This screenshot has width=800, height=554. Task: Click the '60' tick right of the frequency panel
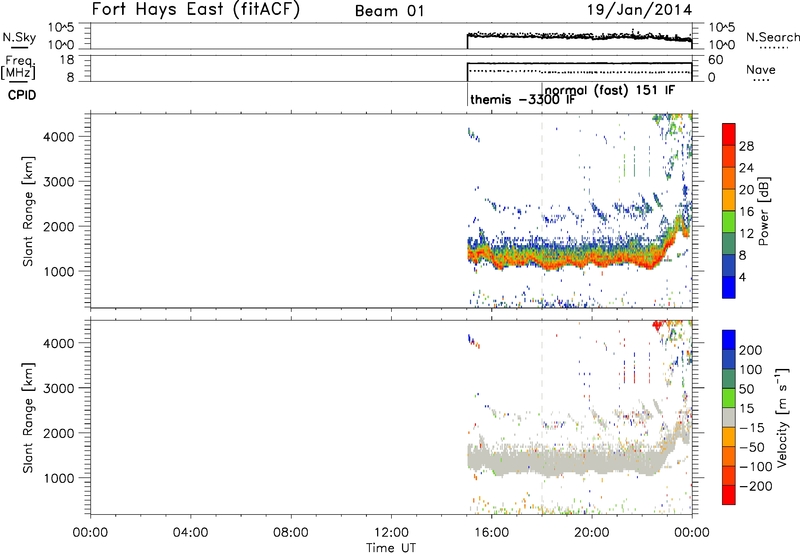(x=716, y=60)
